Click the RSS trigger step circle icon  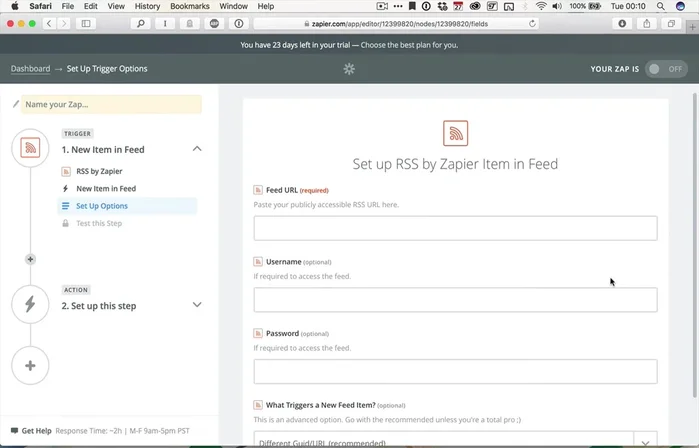tap(30, 148)
